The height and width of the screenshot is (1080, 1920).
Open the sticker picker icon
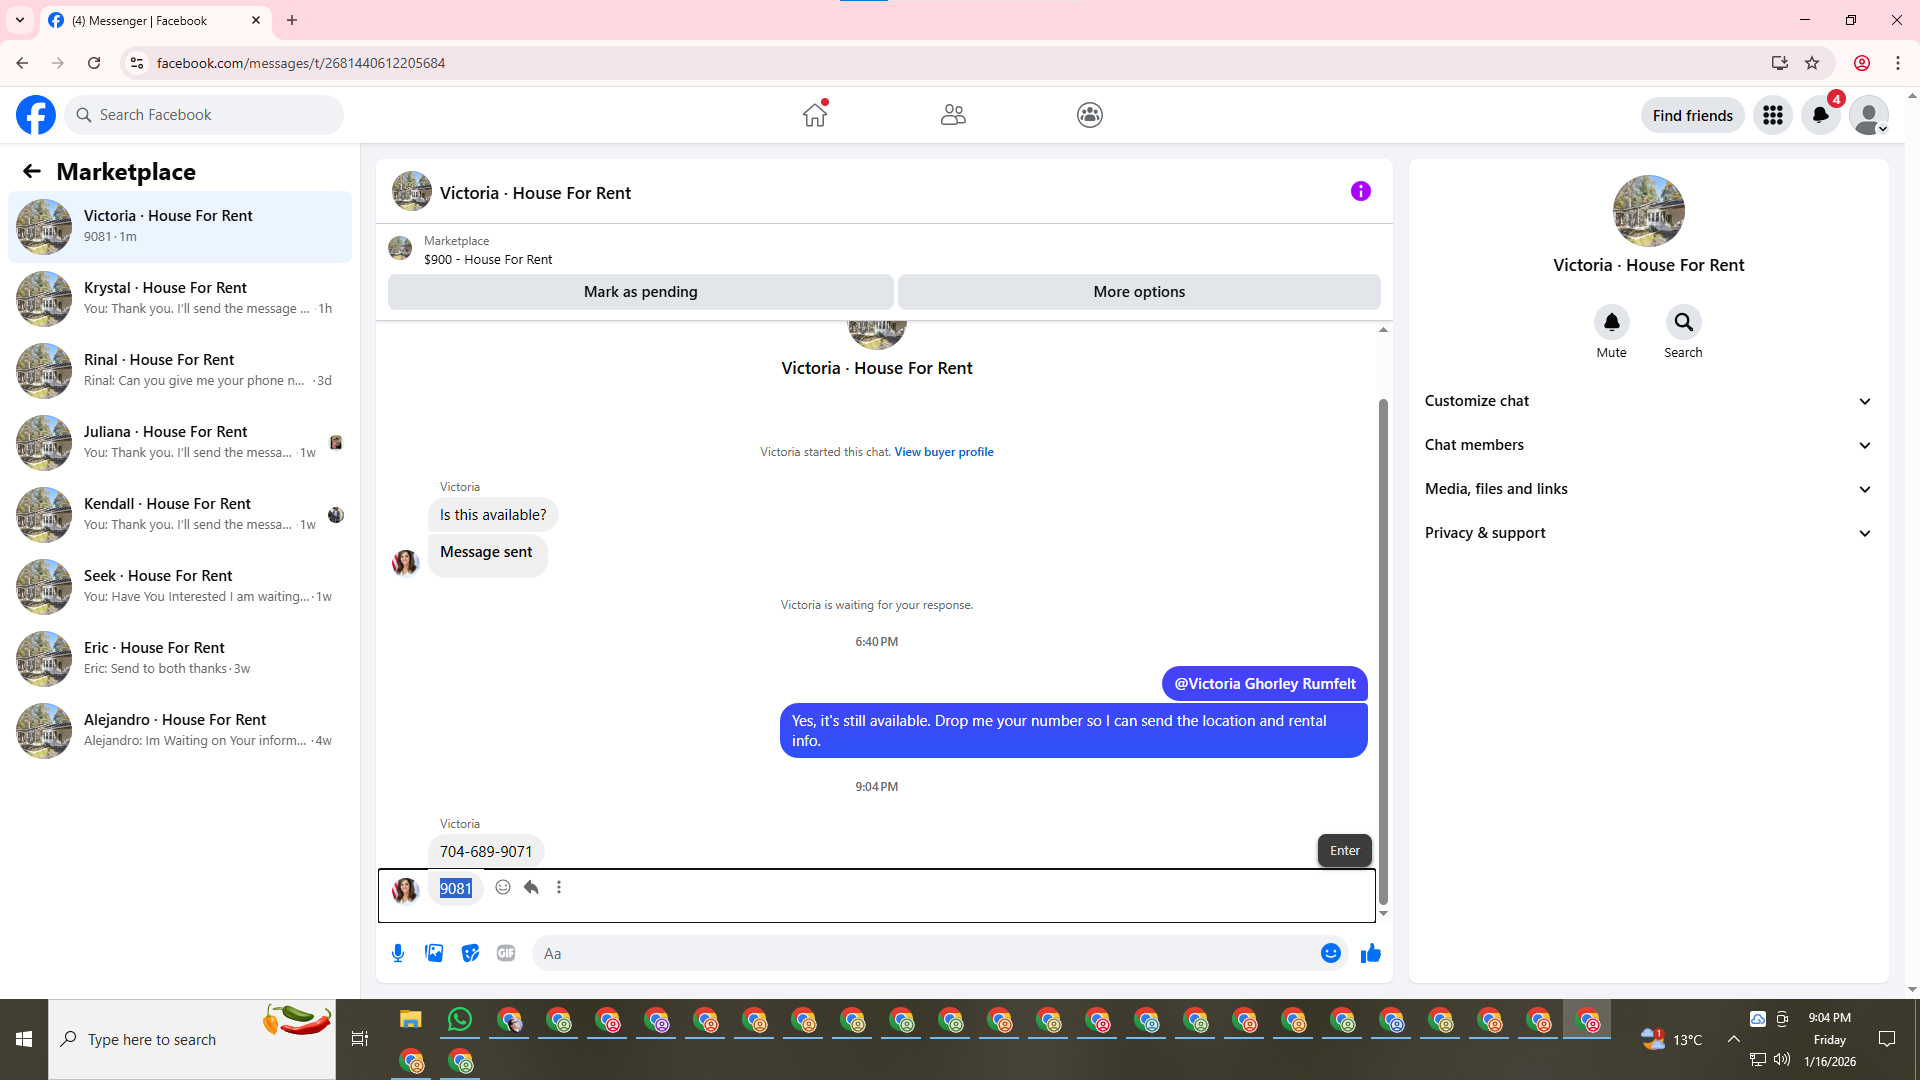470,953
